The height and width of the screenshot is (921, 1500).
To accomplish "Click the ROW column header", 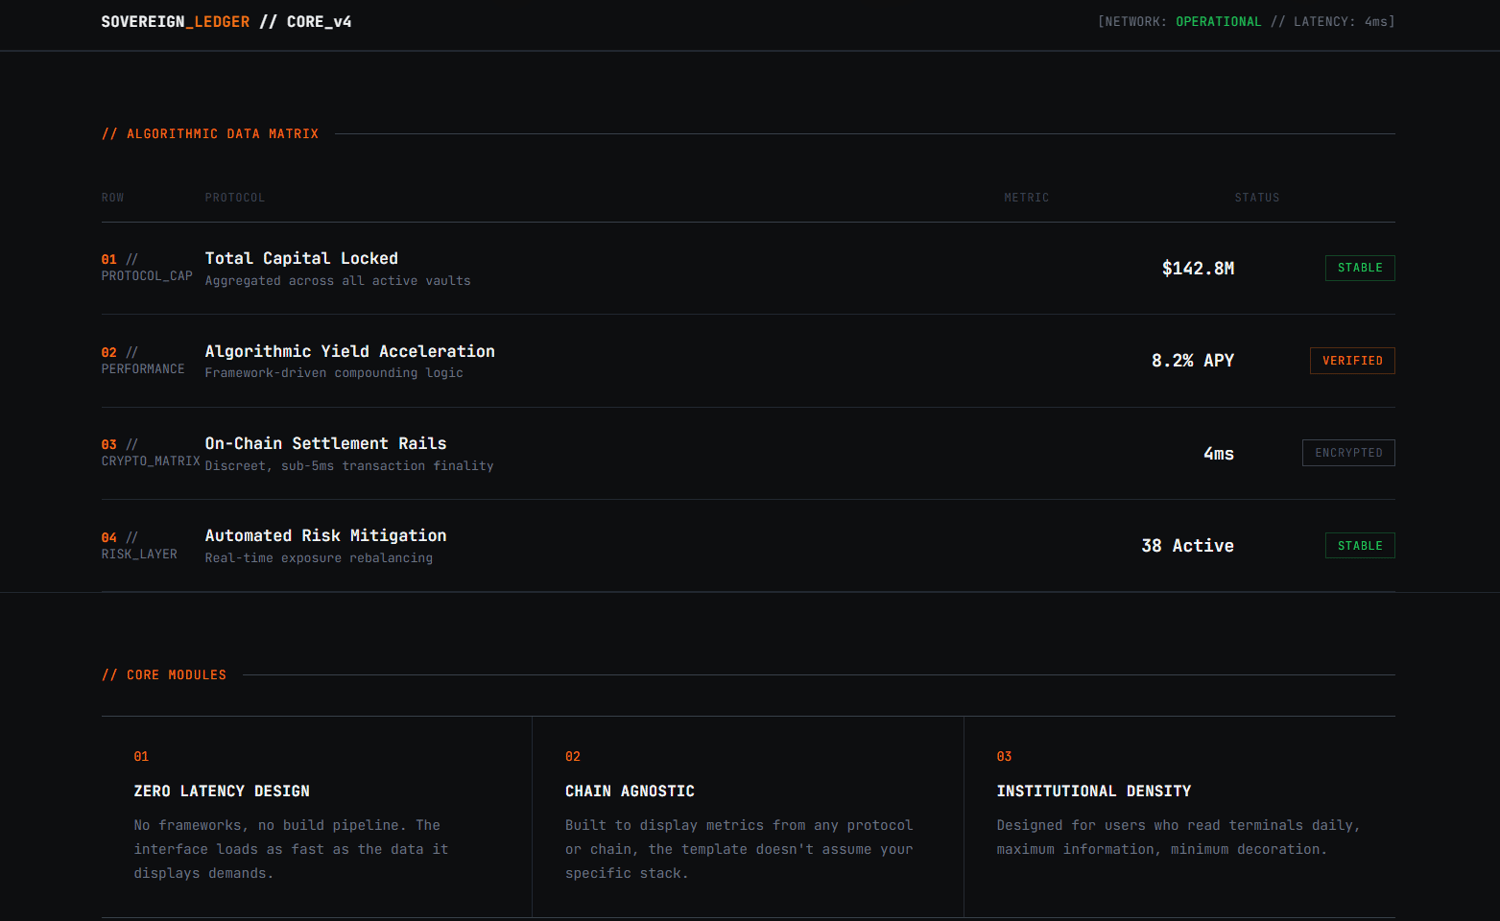I will [113, 198].
